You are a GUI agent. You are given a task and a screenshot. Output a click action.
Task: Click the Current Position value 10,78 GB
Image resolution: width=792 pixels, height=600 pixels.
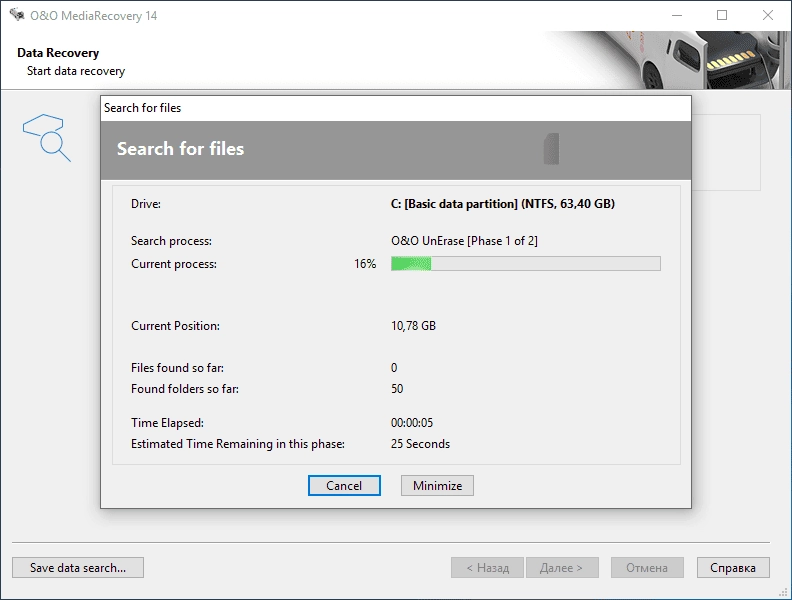413,326
